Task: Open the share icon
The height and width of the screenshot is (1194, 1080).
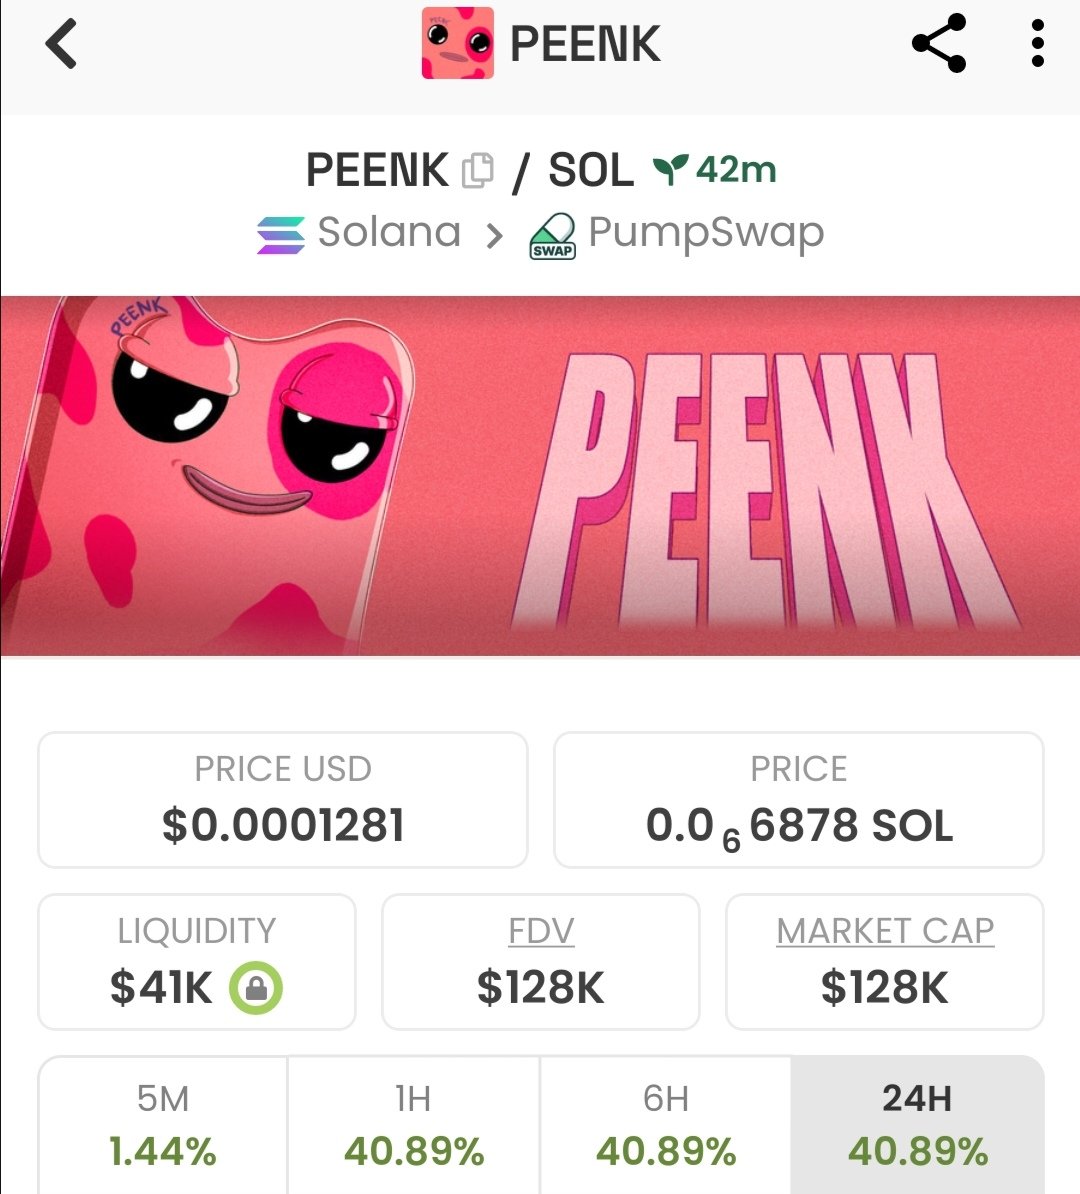Action: click(x=939, y=44)
